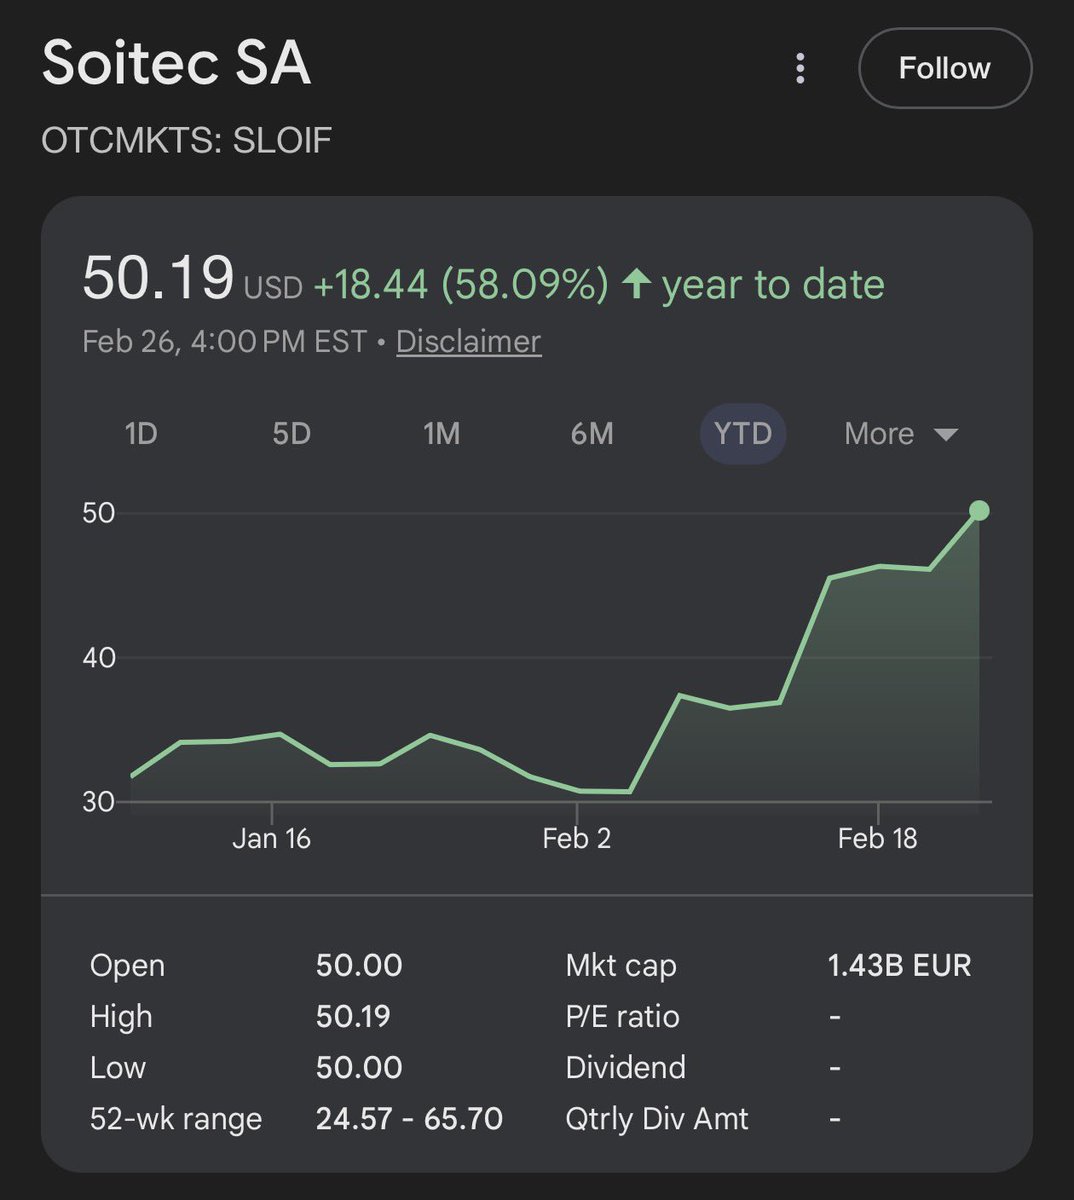1074x1200 pixels.
Task: Click the Feb 2 axis label
Action: (x=576, y=838)
